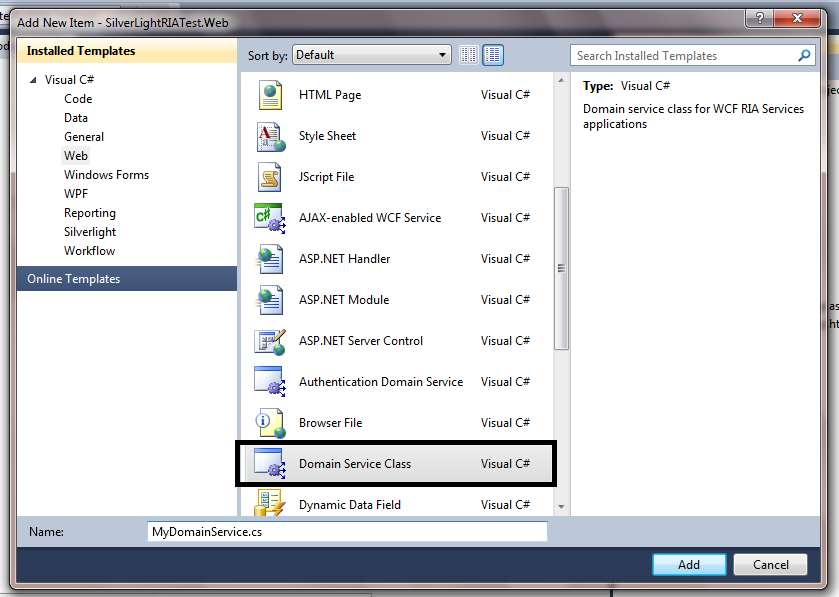This screenshot has width=839, height=597.
Task: Select the Web category
Action: pyautogui.click(x=76, y=156)
